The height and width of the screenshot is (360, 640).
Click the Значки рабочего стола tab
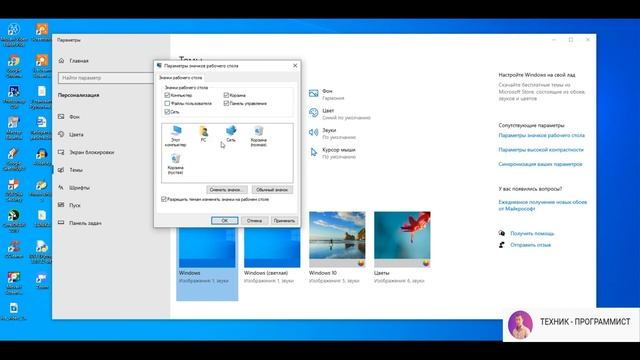[x=180, y=78]
